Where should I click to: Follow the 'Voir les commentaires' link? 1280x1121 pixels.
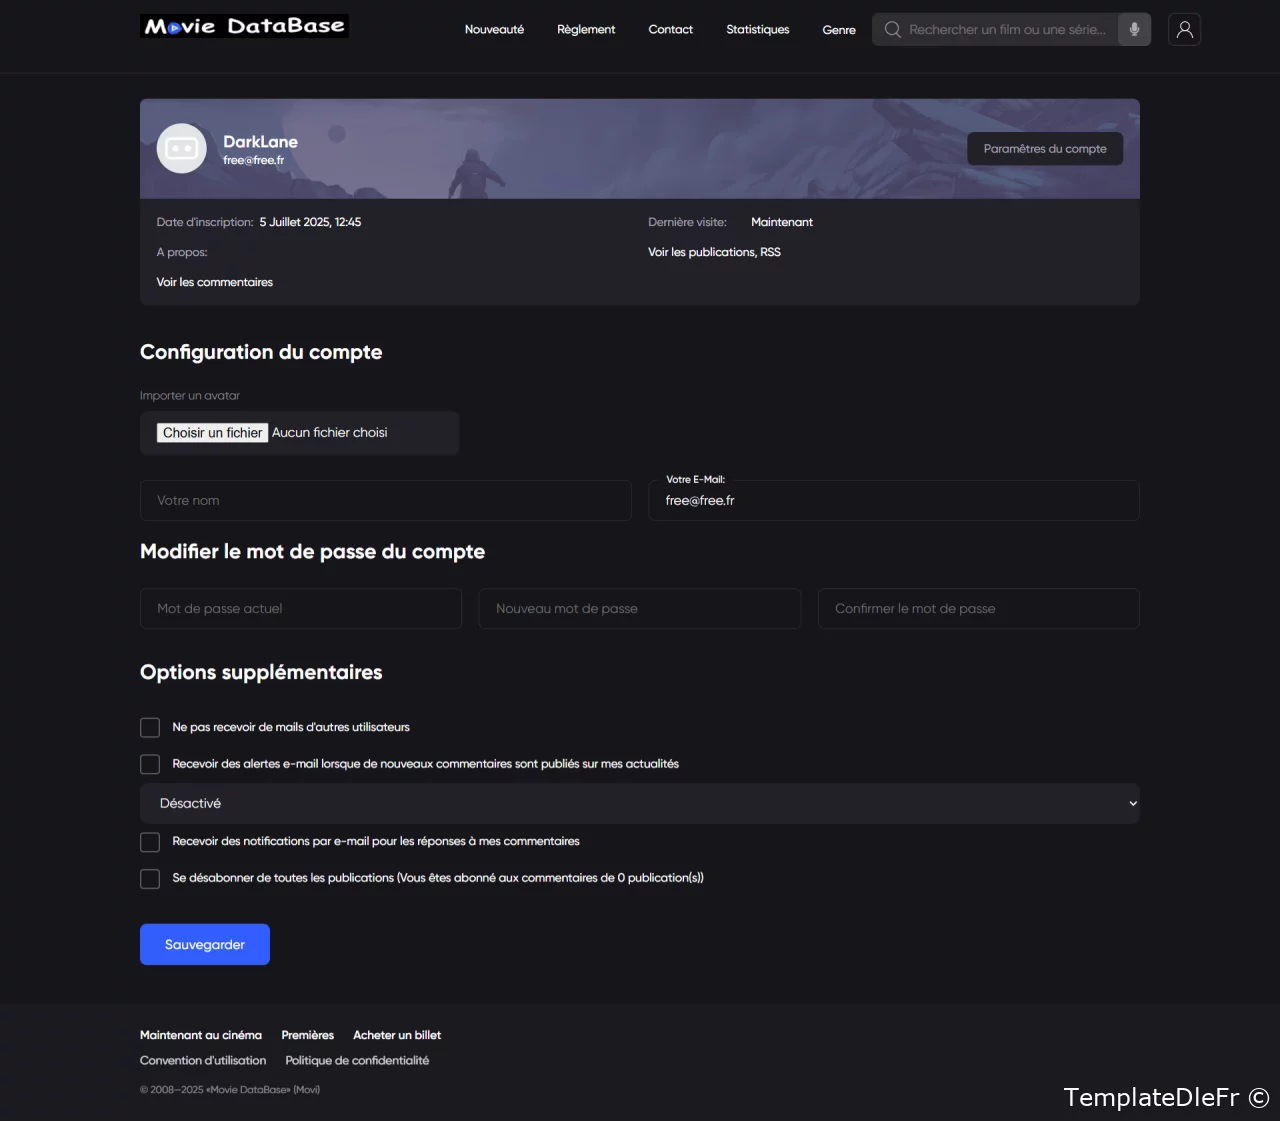[214, 282]
